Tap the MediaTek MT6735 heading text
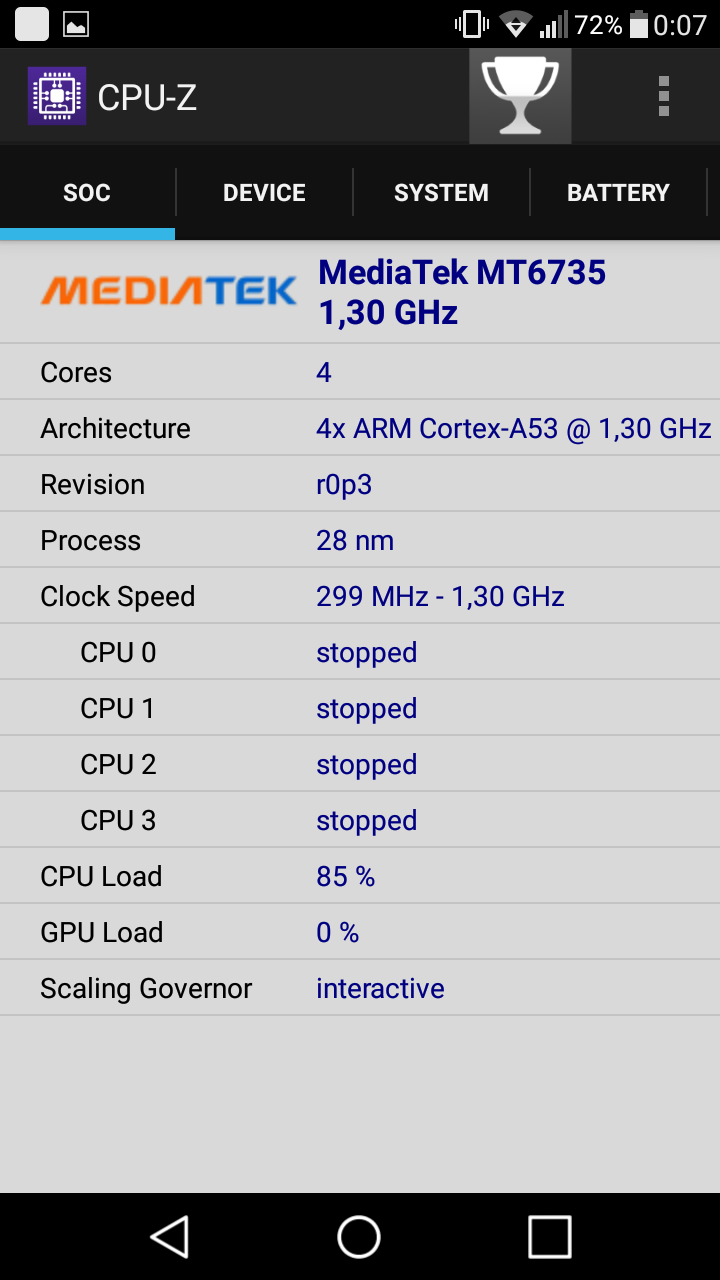Screen dimensions: 720x1280 pos(462,272)
